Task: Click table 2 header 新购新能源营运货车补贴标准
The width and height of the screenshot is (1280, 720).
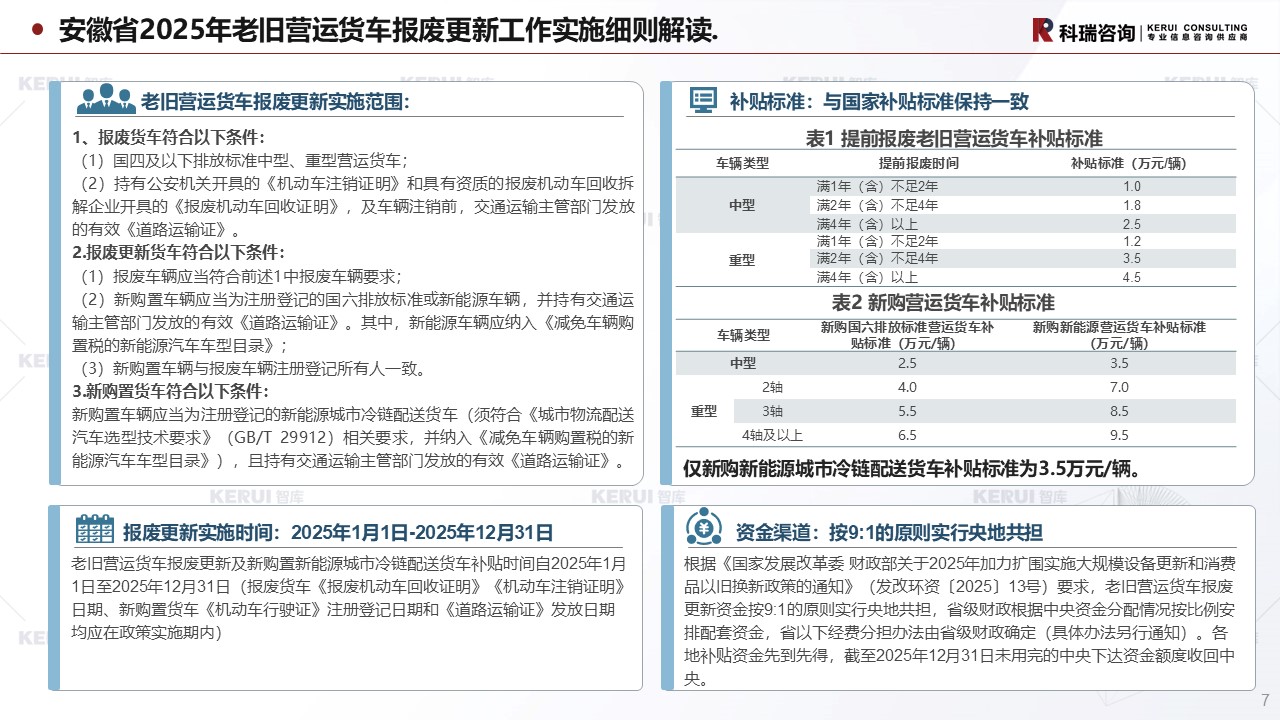Action: pyautogui.click(x=1119, y=335)
